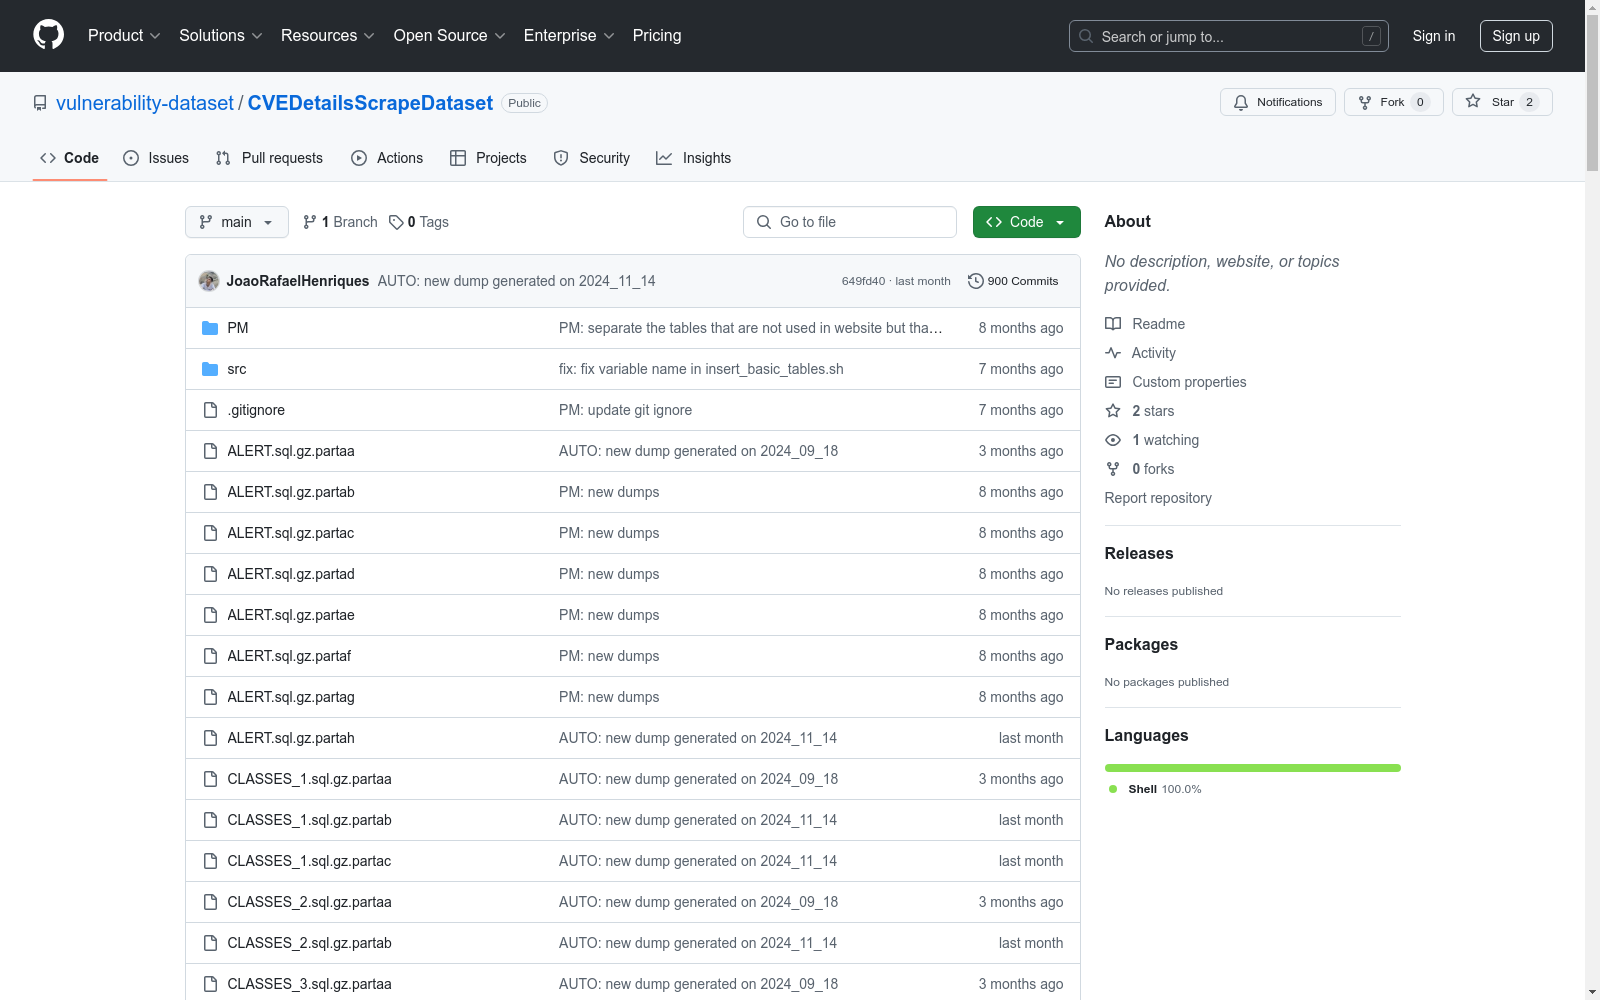The width and height of the screenshot is (1600, 1000).
Task: Open the Projects tab
Action: (488, 158)
